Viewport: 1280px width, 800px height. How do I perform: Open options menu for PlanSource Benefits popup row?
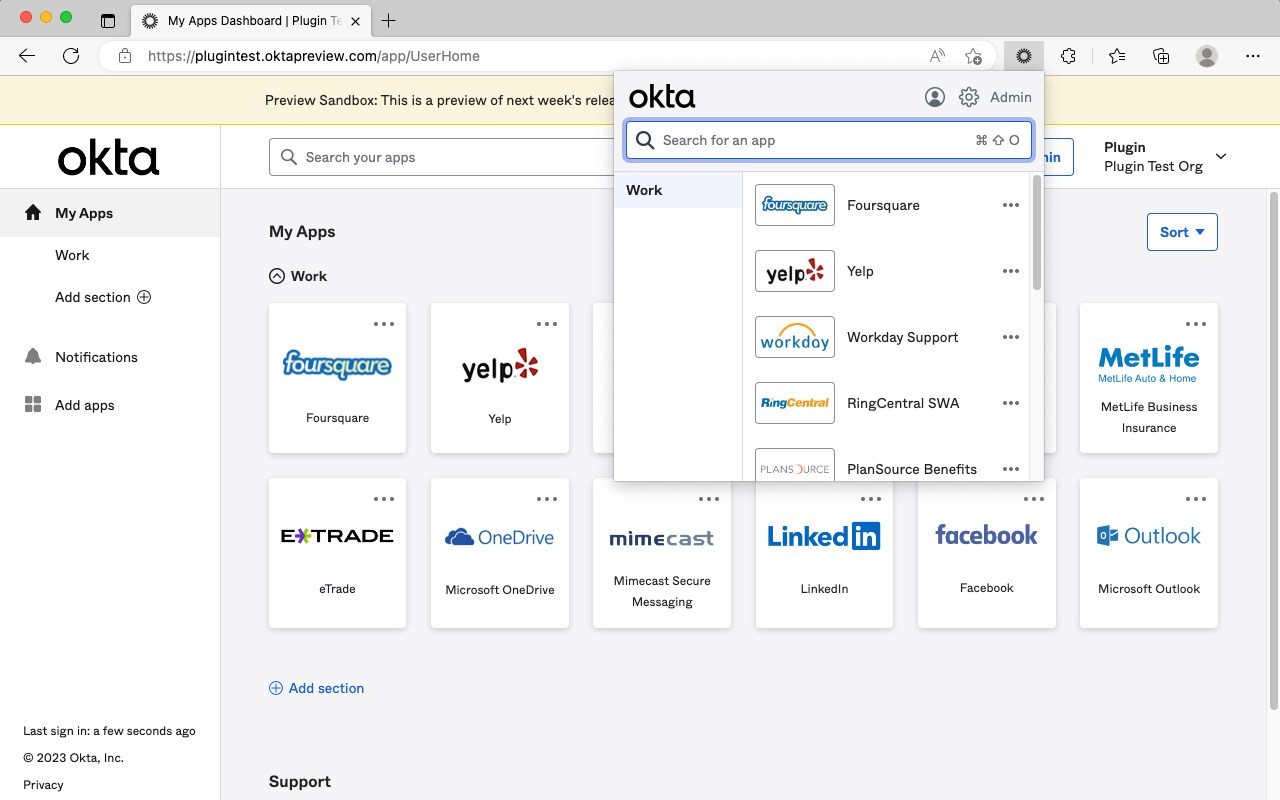point(1011,469)
